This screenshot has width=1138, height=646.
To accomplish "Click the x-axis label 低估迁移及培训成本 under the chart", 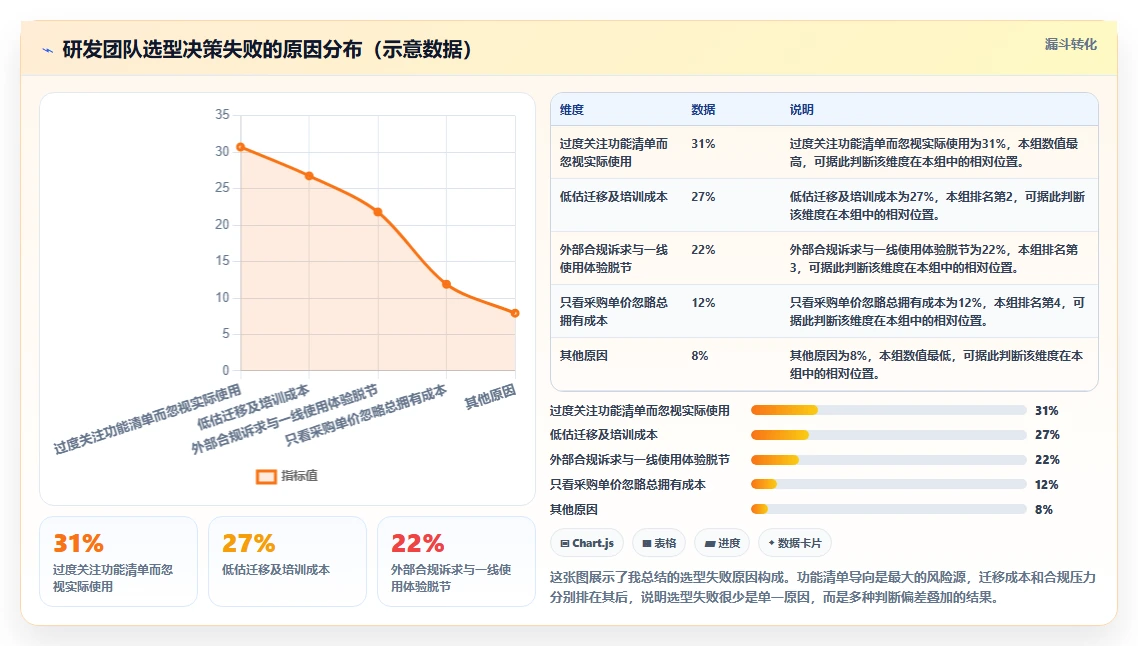I will click(253, 407).
